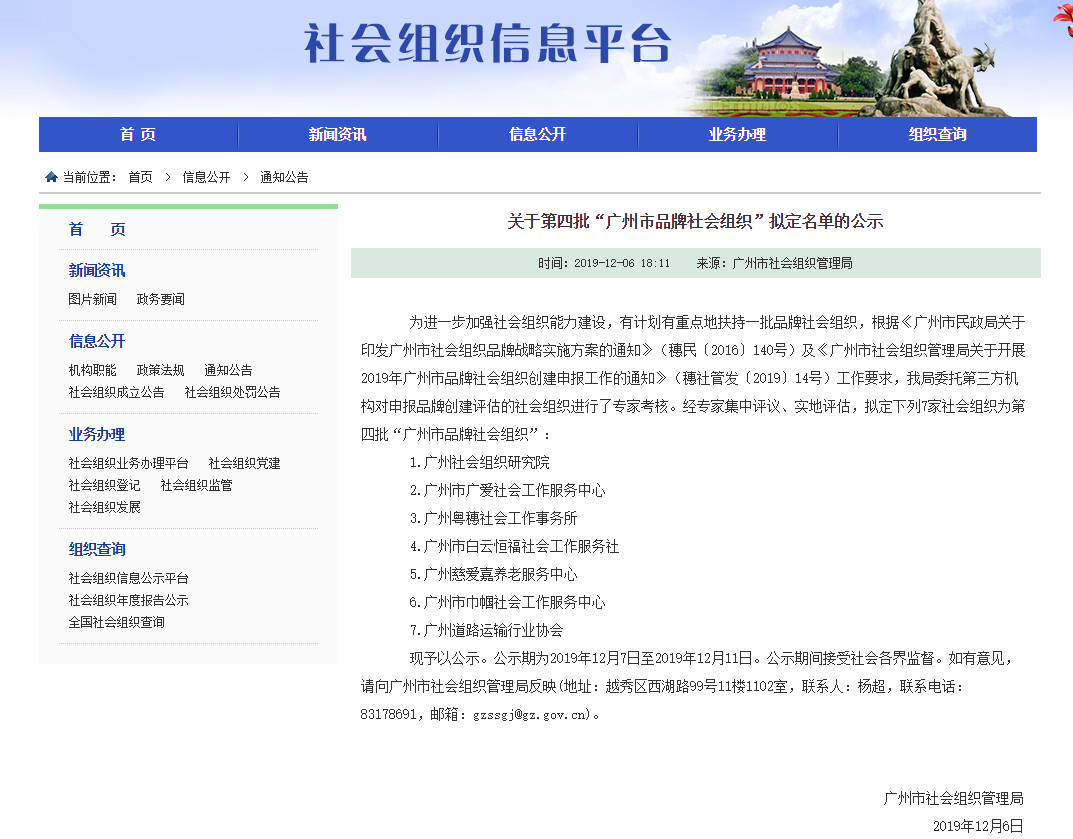Click list item 7.广州道路运输行业协会
This screenshot has width=1073, height=839.
[x=487, y=631]
